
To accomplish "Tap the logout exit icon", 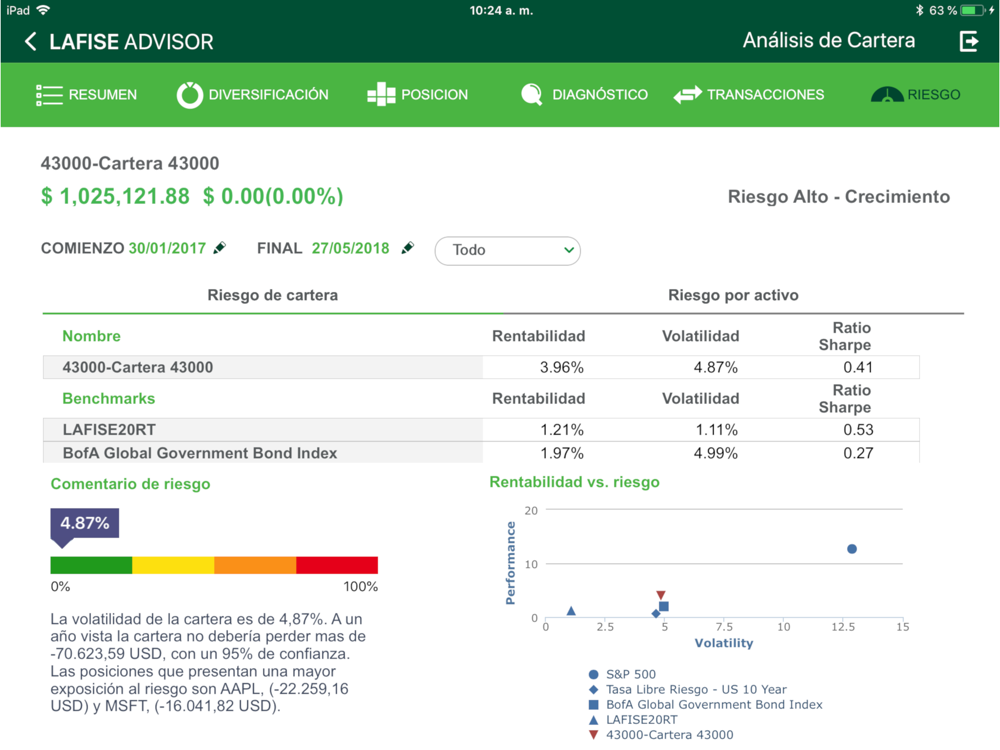I will pos(969,41).
